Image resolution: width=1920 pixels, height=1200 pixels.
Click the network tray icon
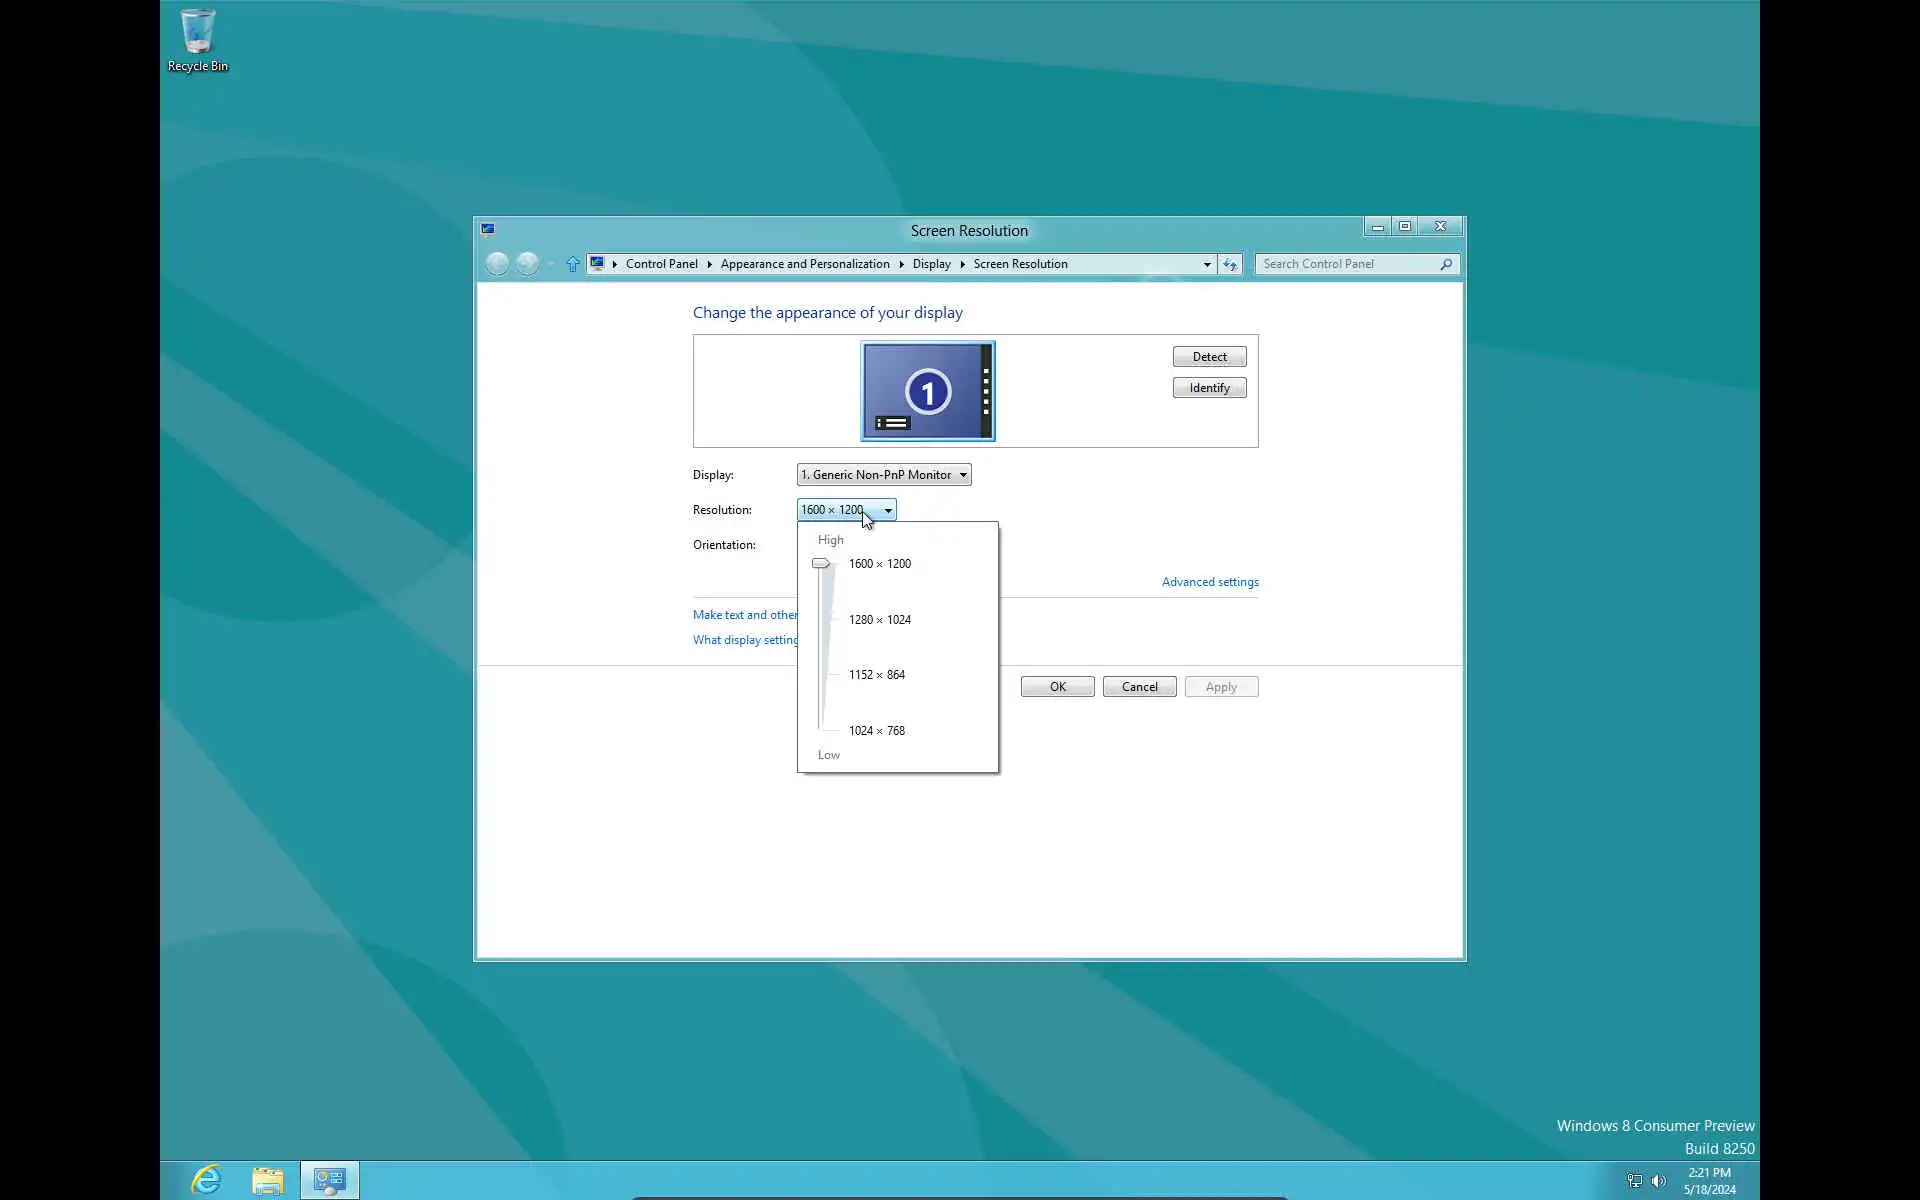pyautogui.click(x=1635, y=1181)
